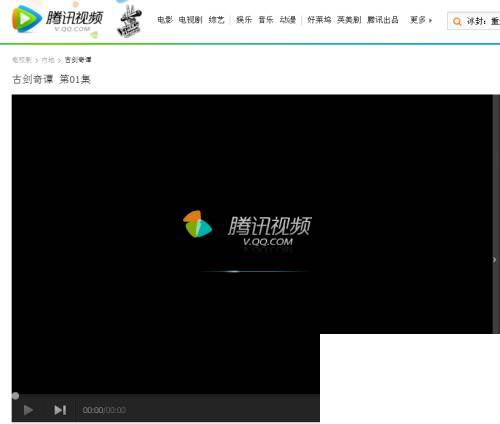Select the 英美剧 navigation item
The image size is (500, 424).
[349, 20]
